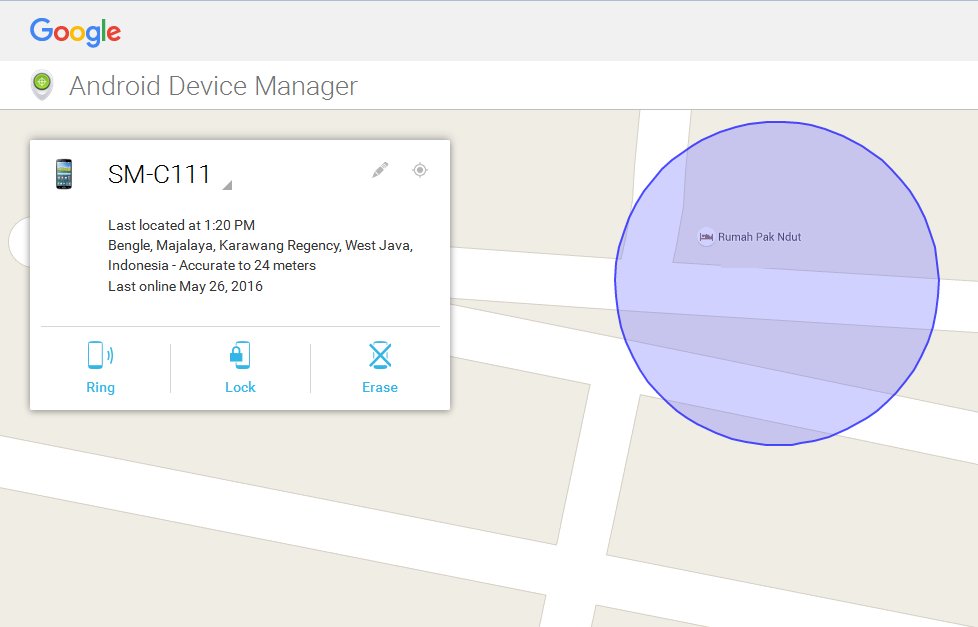The height and width of the screenshot is (627, 978).
Task: Rename device using the pencil icon
Action: 380,170
